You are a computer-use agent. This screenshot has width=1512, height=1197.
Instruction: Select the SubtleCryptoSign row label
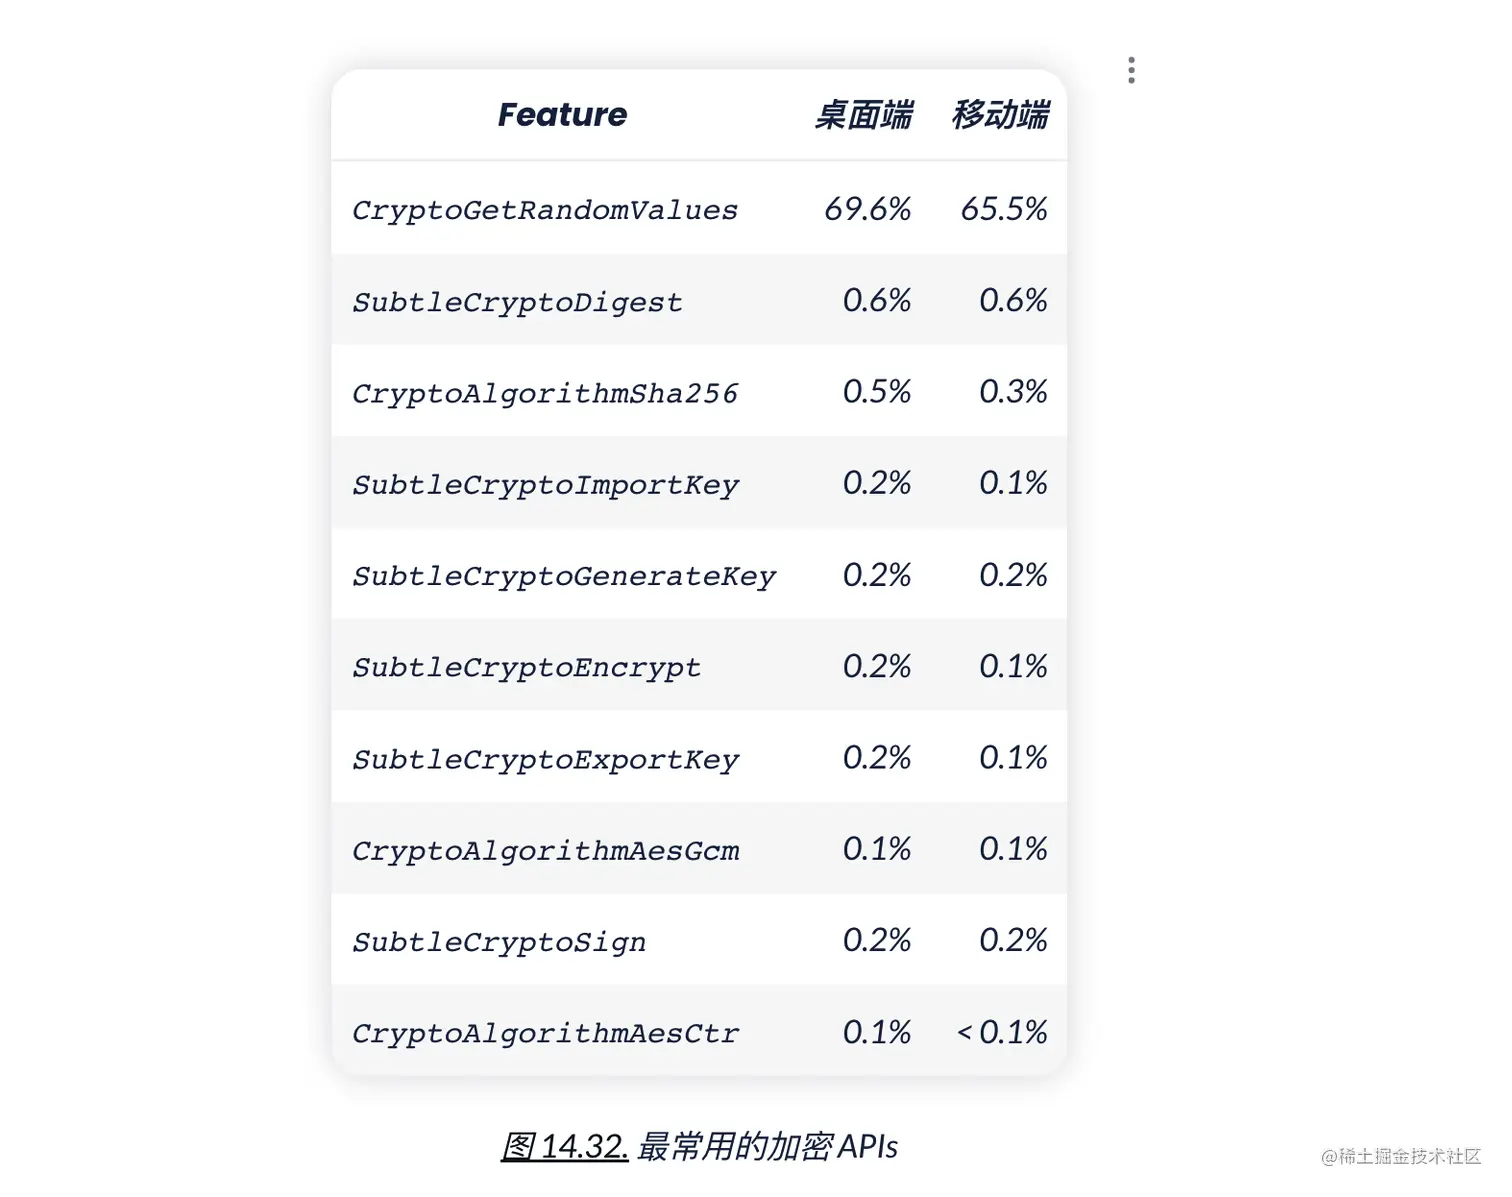point(499,942)
